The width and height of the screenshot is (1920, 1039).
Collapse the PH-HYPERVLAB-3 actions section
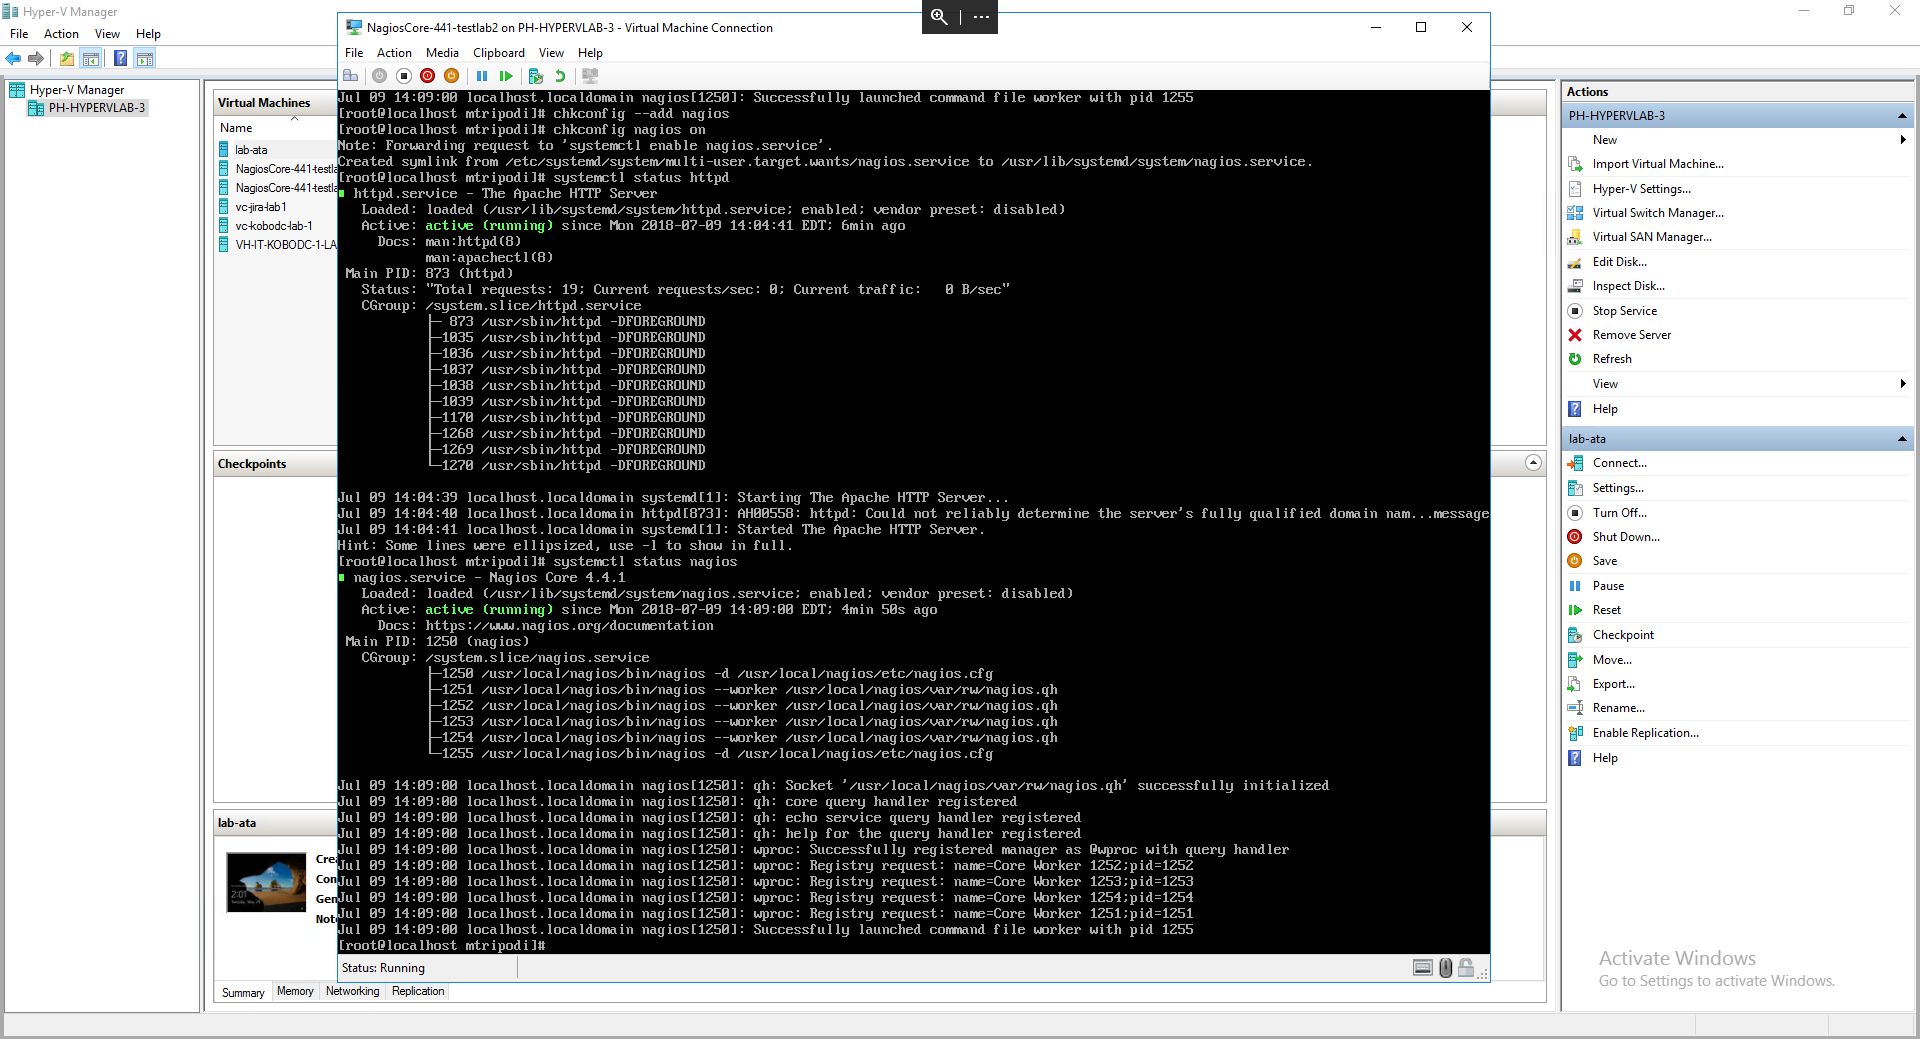[x=1901, y=116]
